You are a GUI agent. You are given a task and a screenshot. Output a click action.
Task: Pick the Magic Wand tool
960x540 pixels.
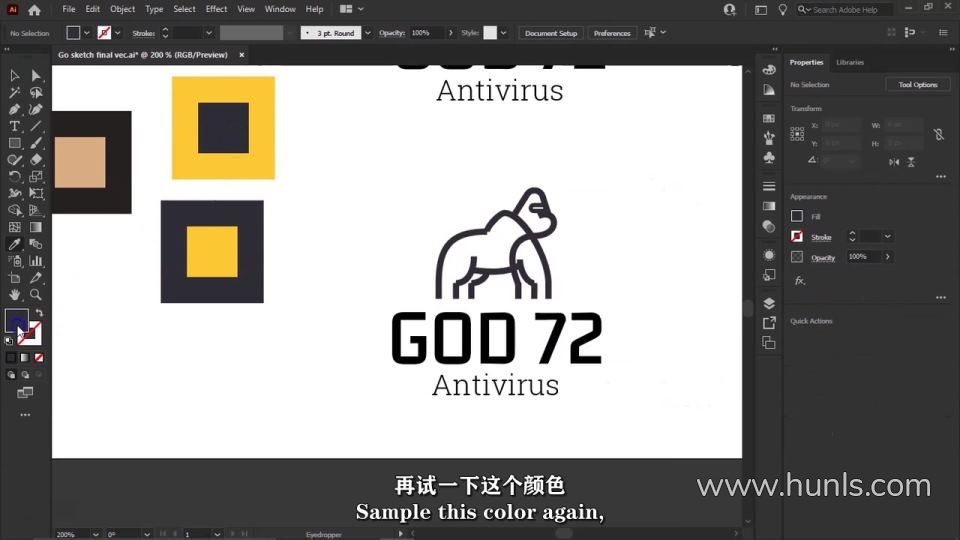point(15,92)
